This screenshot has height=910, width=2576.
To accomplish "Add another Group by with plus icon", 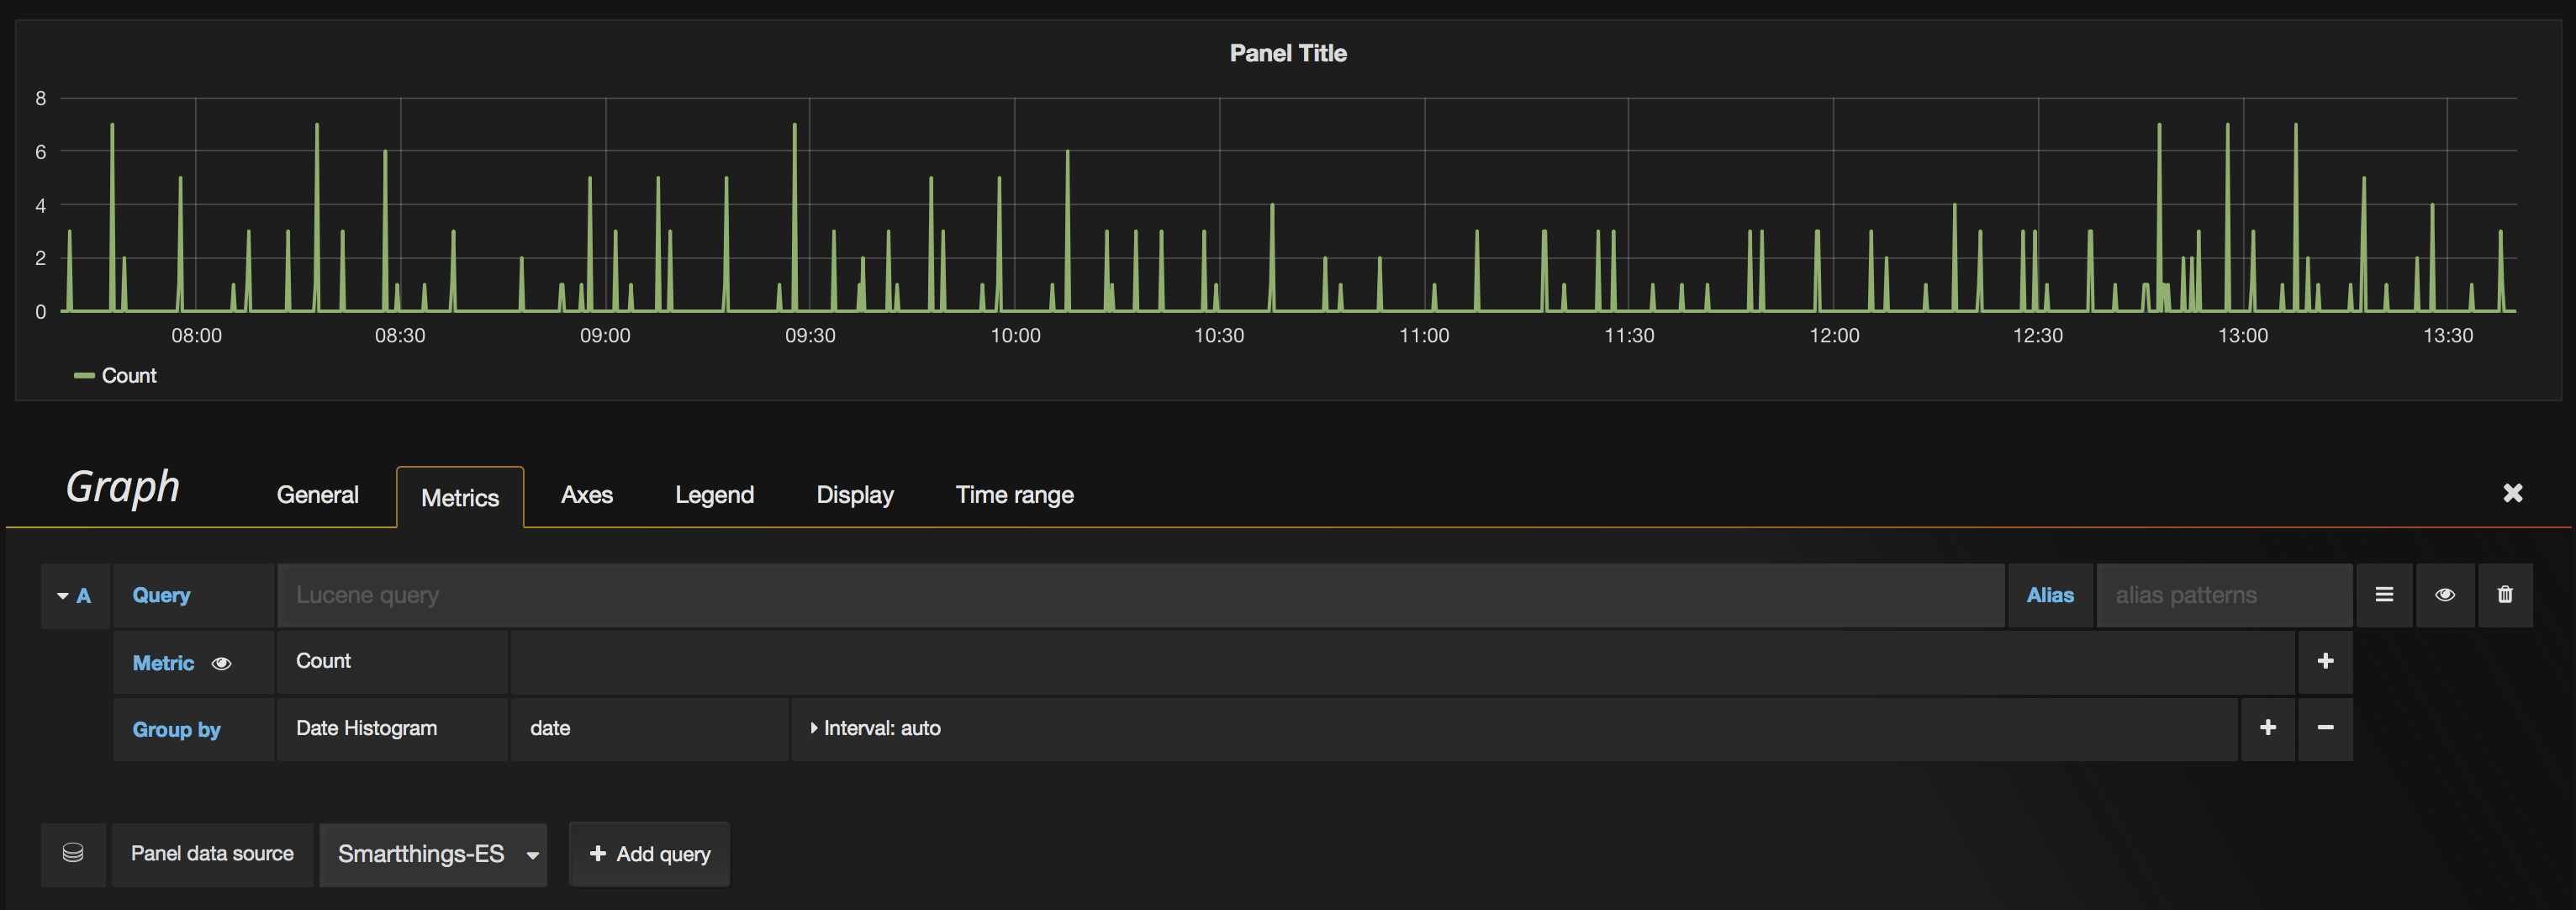I will (x=2268, y=728).
